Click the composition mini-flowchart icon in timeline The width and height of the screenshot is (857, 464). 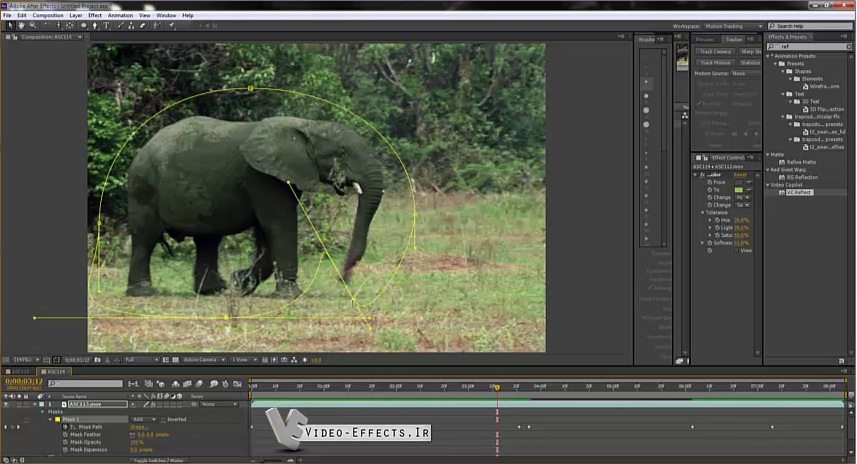coord(133,384)
